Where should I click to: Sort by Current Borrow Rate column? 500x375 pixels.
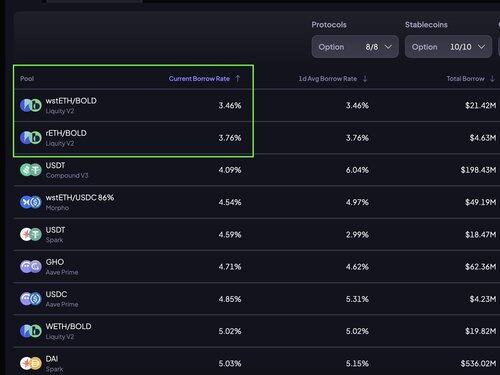(199, 79)
